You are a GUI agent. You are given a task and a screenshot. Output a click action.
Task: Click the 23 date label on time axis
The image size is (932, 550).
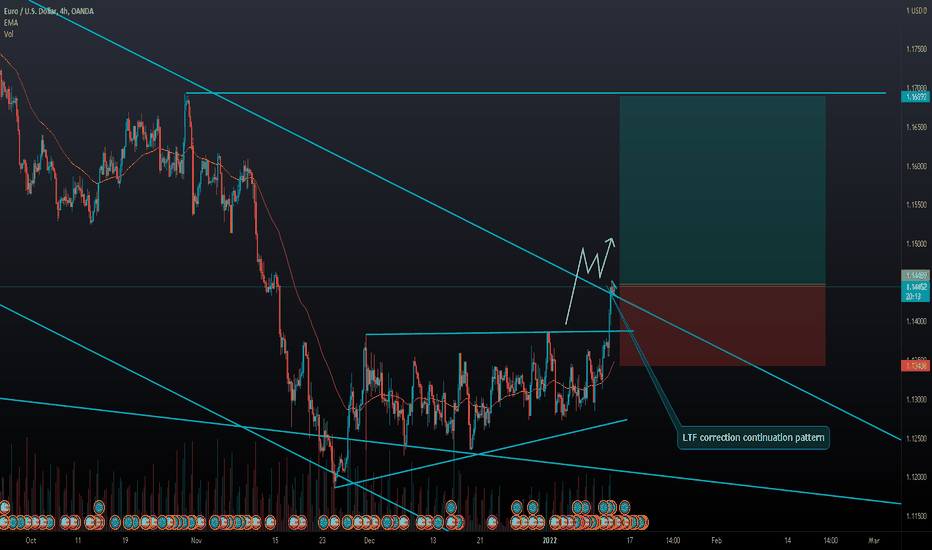point(322,540)
